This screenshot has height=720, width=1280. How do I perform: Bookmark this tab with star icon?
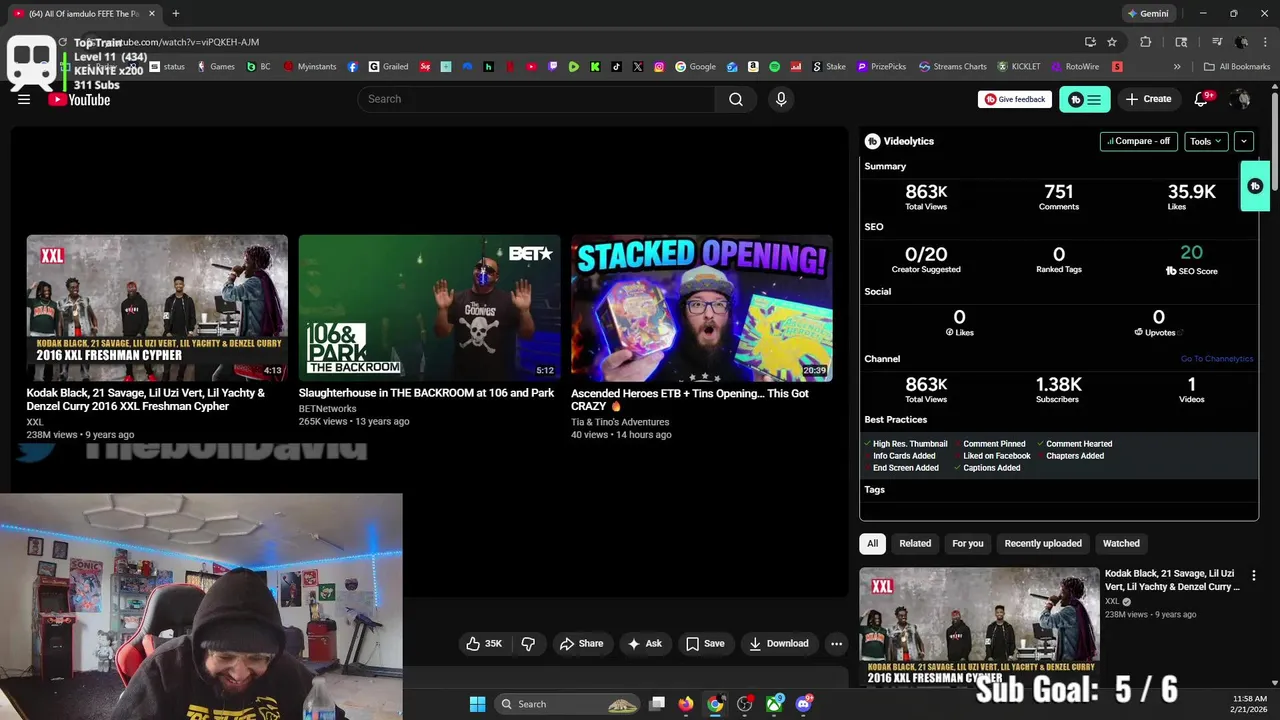[x=1112, y=42]
